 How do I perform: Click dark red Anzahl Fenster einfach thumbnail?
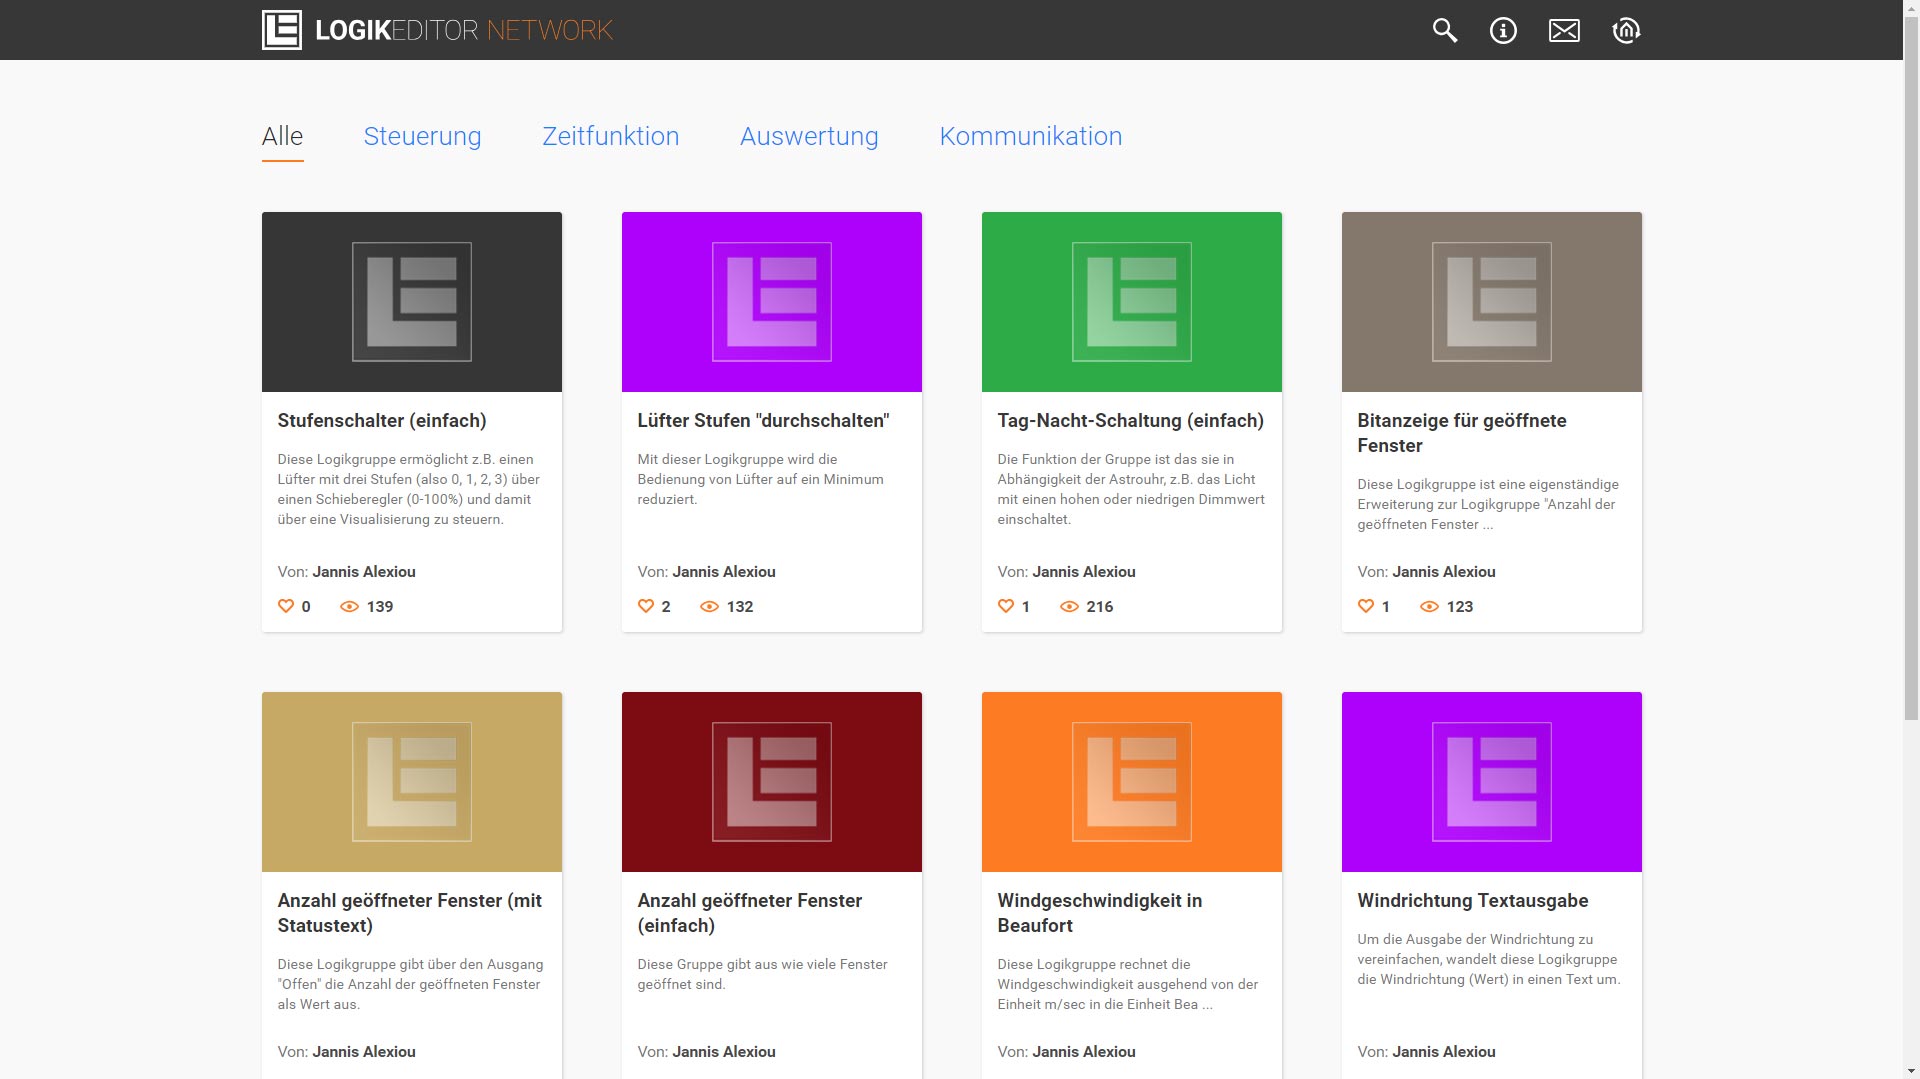pos(772,782)
